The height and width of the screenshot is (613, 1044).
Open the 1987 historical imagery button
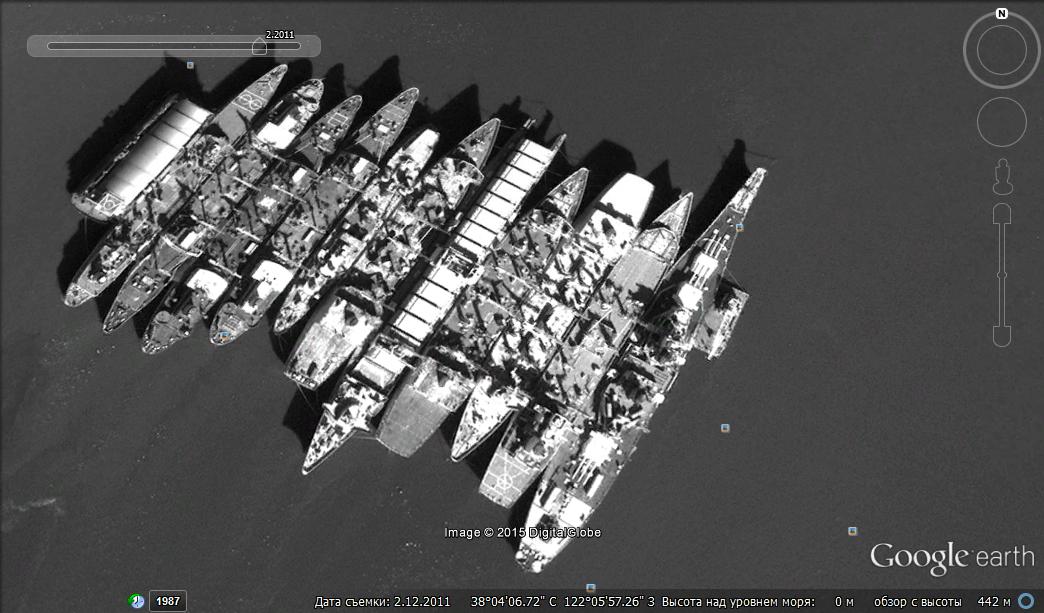point(168,601)
